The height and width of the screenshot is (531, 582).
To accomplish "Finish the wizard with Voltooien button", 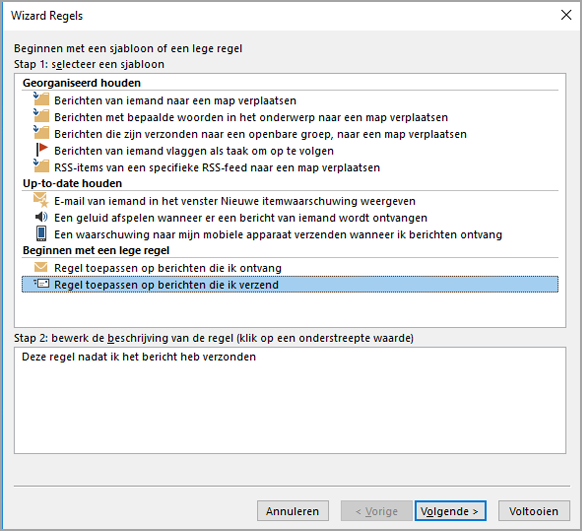I will 534,511.
